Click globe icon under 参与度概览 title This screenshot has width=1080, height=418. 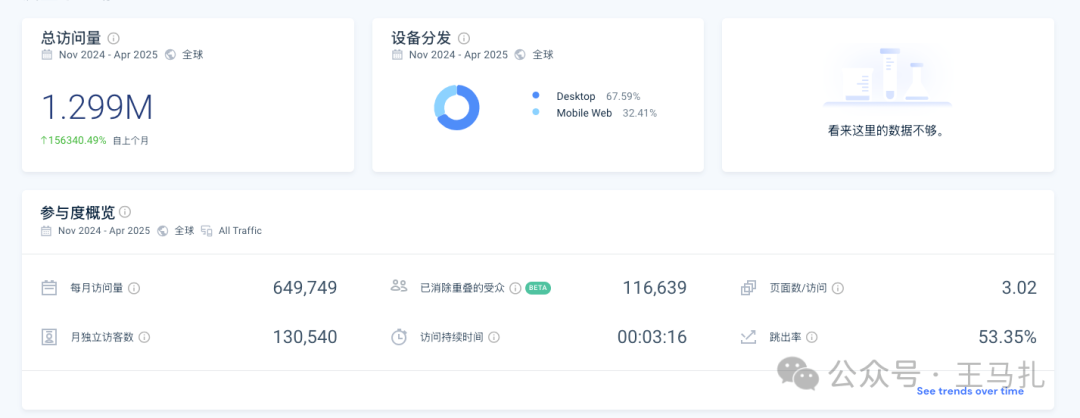click(163, 231)
